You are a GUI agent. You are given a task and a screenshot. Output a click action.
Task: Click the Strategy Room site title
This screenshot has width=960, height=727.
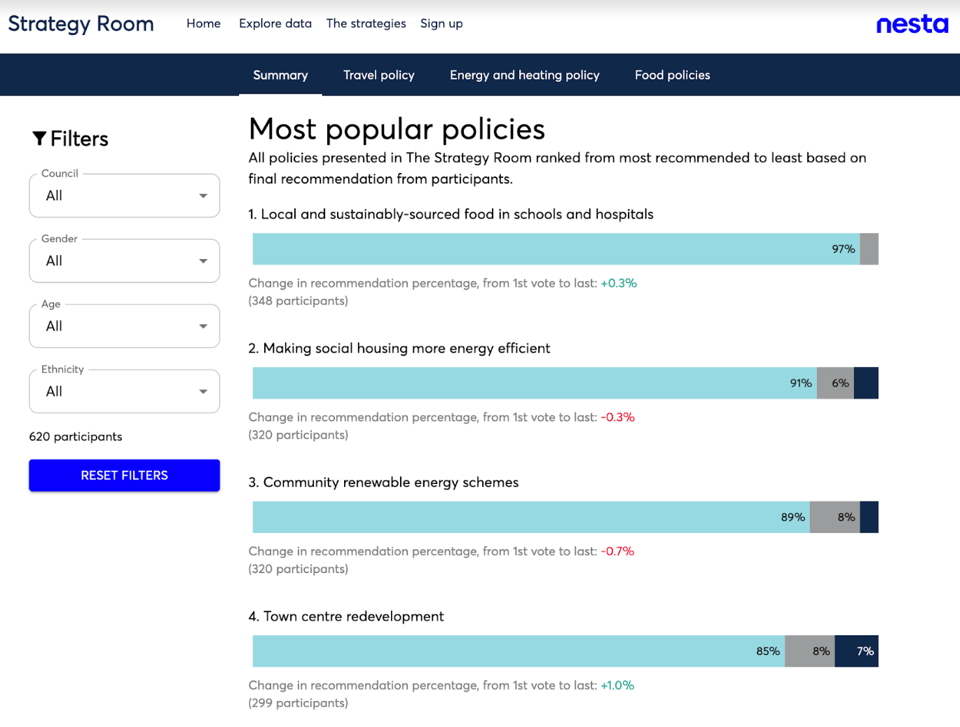point(81,24)
